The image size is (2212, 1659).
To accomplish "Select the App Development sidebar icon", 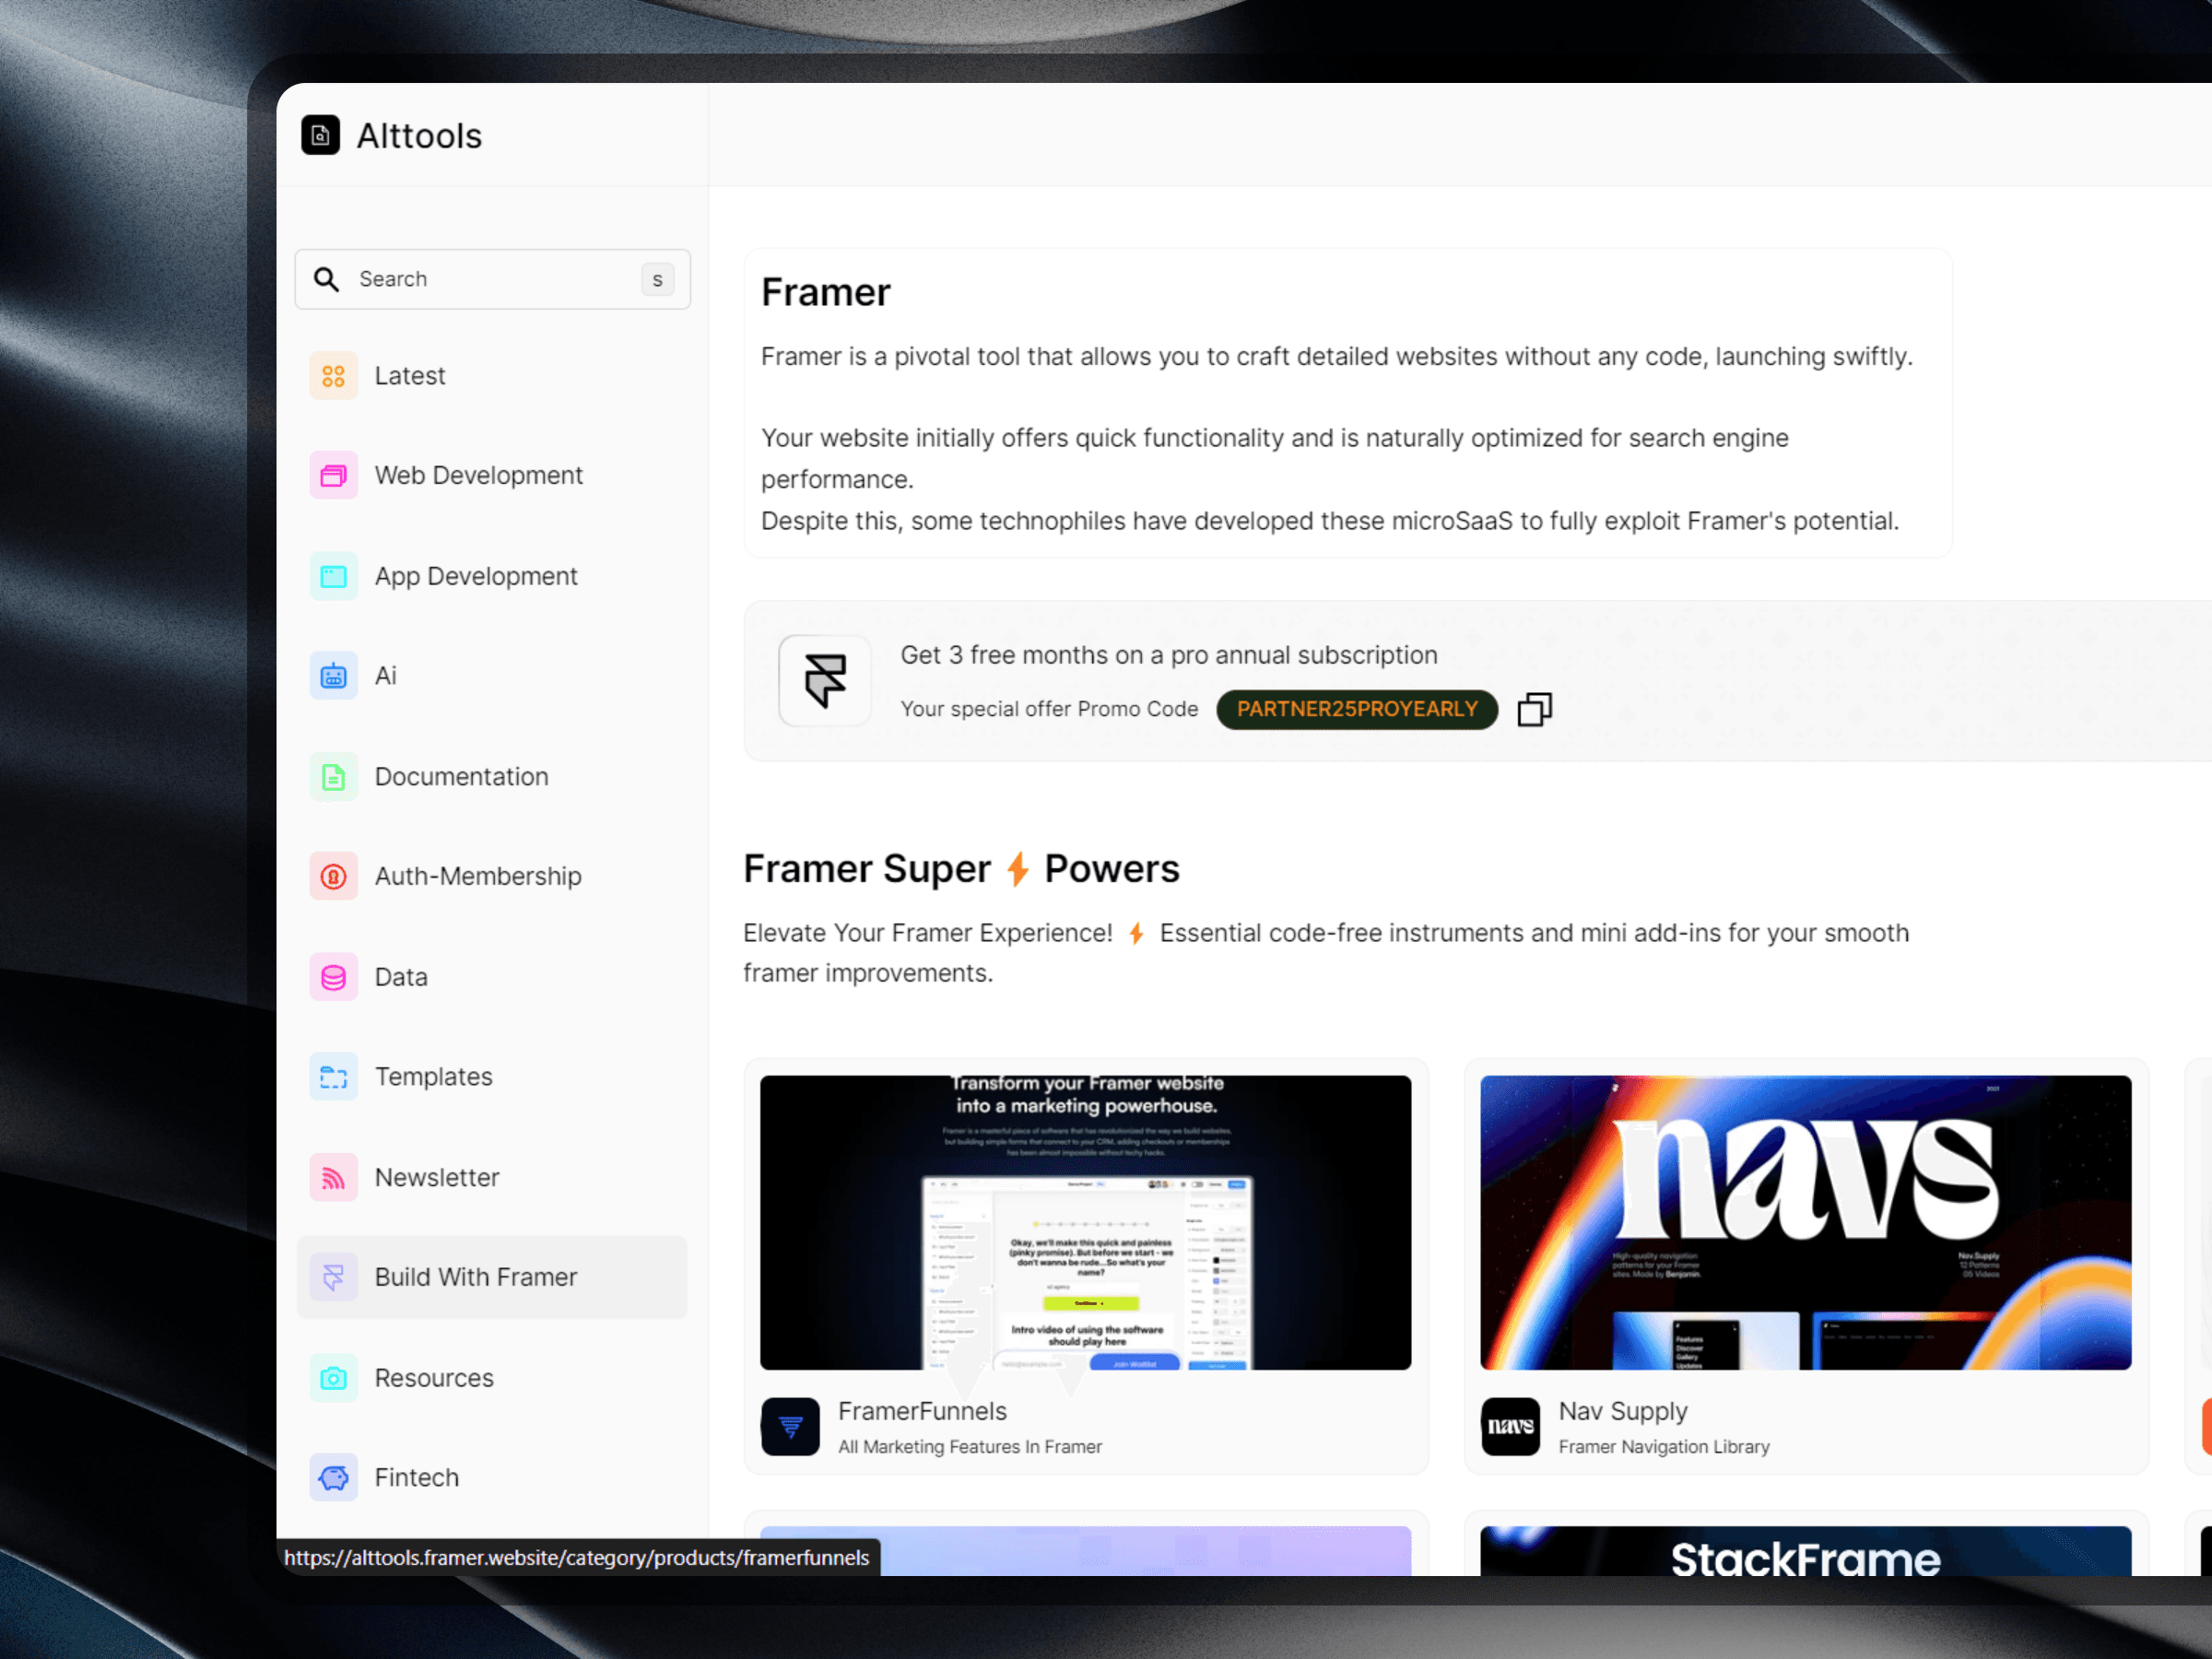I will point(331,575).
